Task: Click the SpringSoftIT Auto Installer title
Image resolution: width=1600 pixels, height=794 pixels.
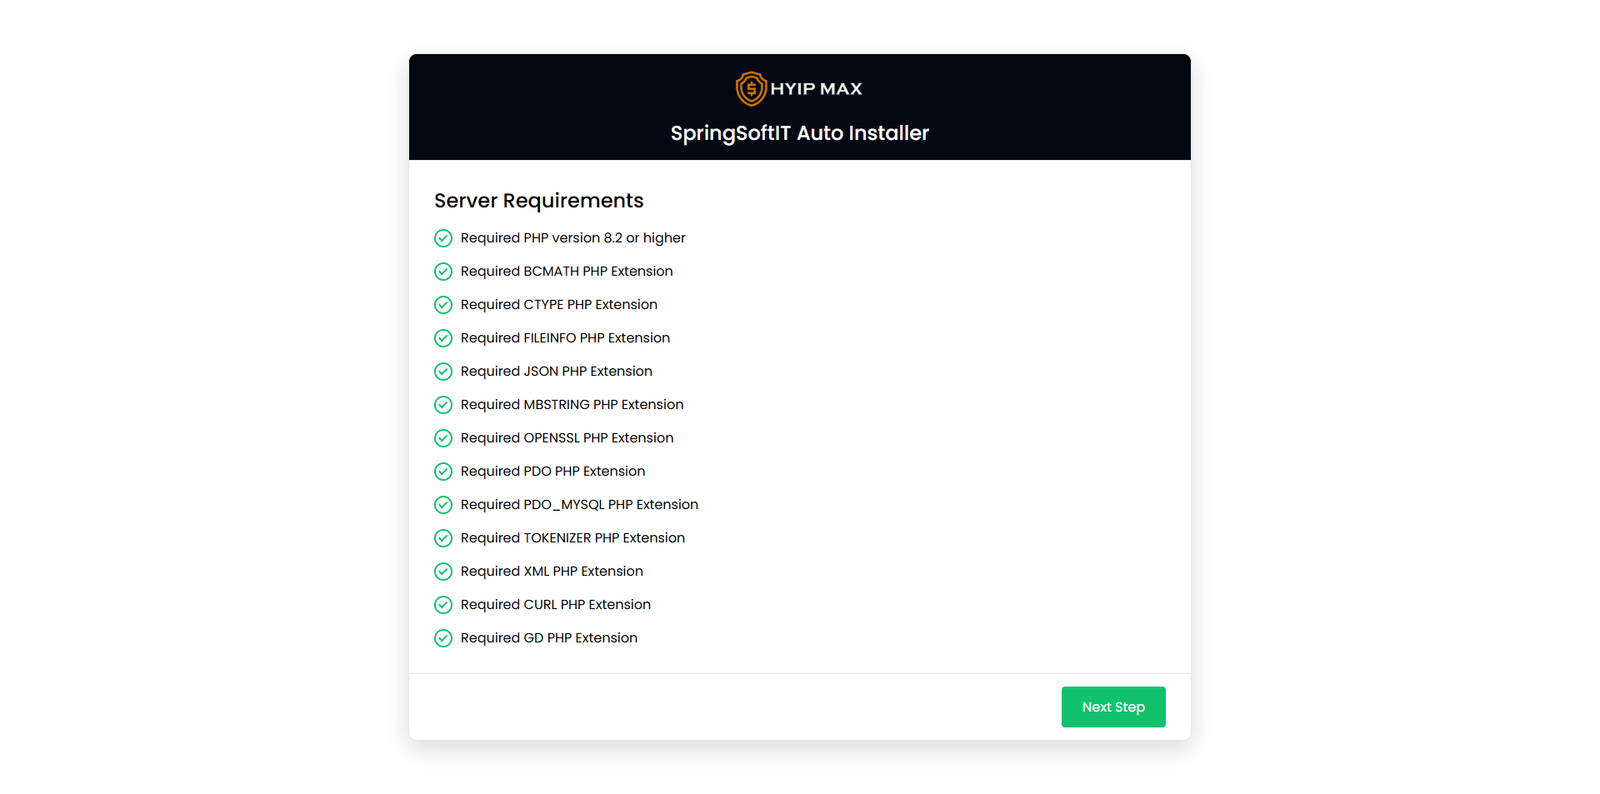Action: pos(799,133)
